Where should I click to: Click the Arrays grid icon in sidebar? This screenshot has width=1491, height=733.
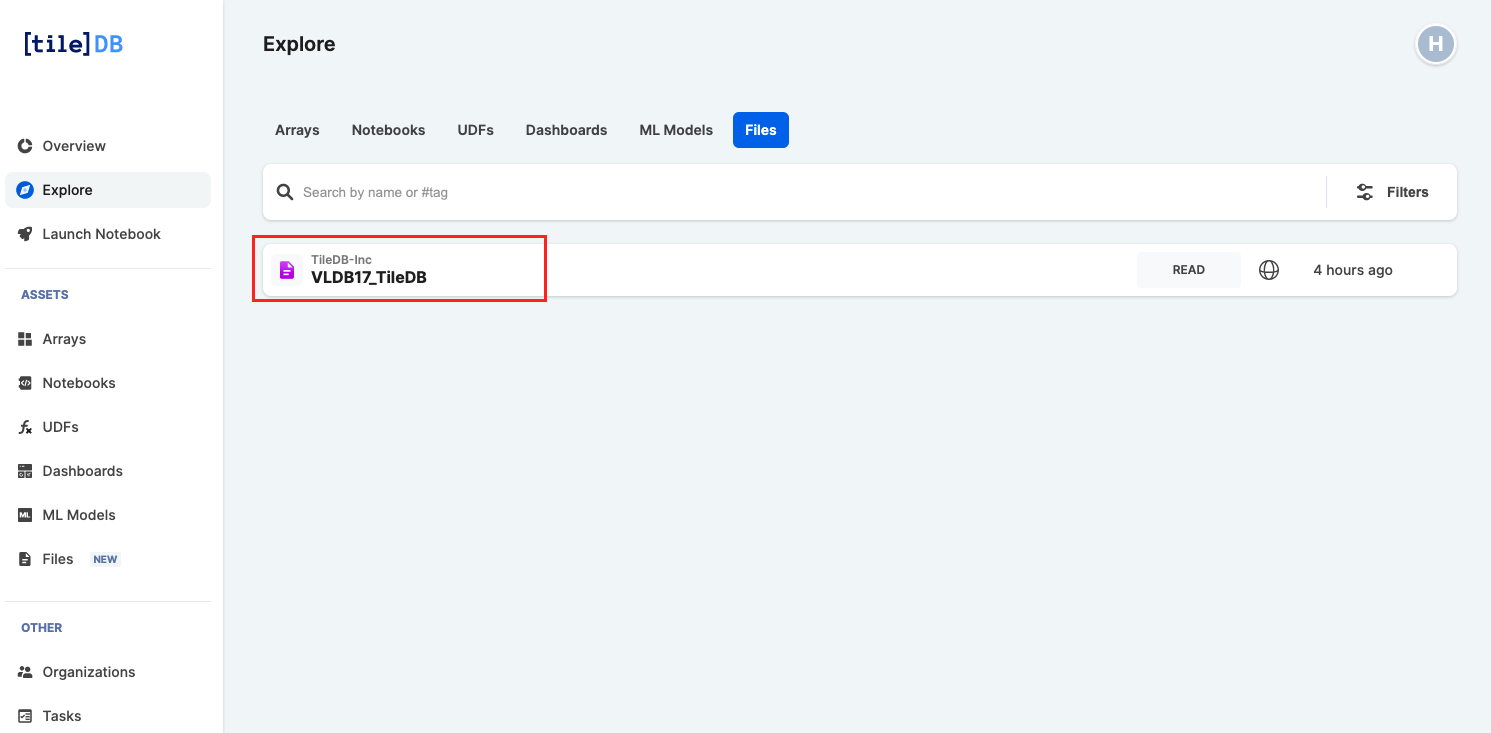(x=26, y=339)
